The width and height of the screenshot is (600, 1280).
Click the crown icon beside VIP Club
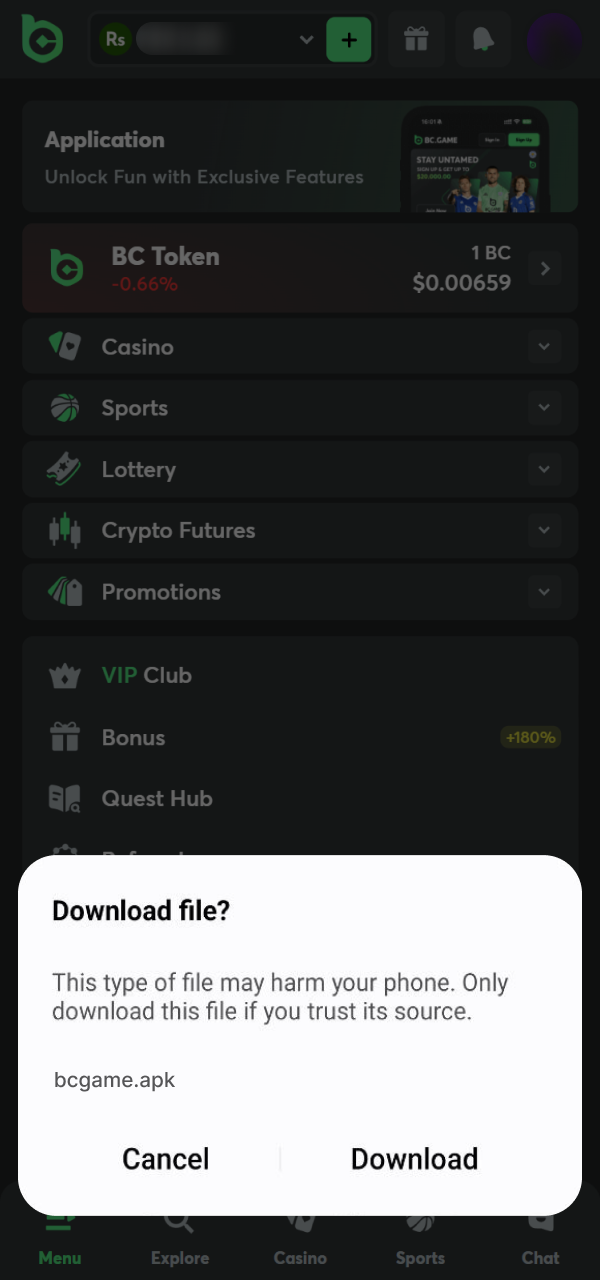click(64, 675)
